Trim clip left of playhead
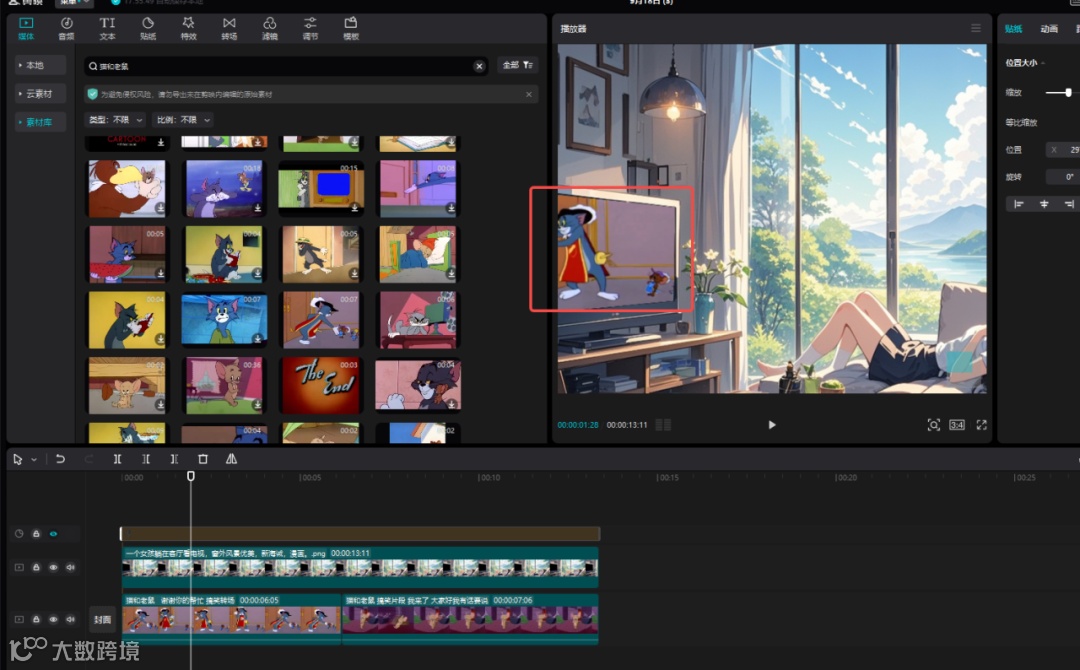This screenshot has width=1080, height=670. pyautogui.click(x=145, y=459)
